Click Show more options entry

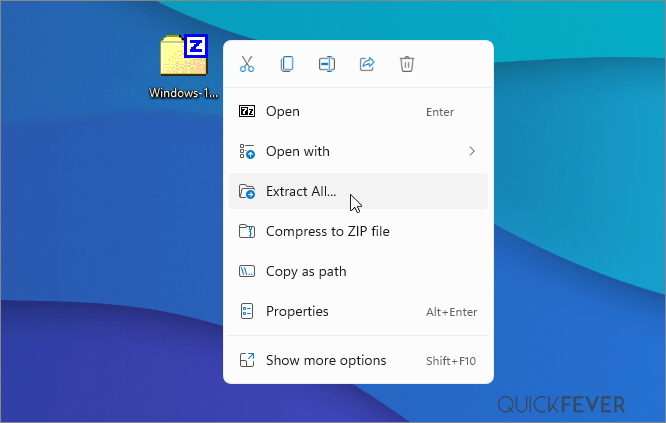(358, 360)
